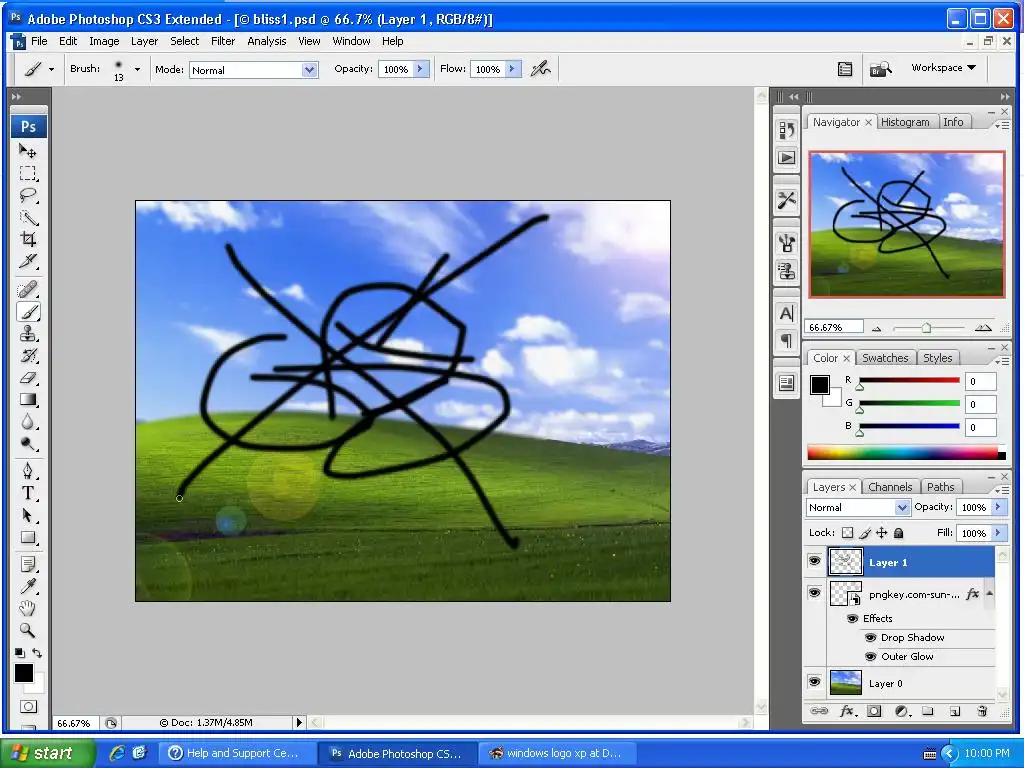Open the Paragraph panel icon
The image size is (1024, 768).
click(786, 340)
